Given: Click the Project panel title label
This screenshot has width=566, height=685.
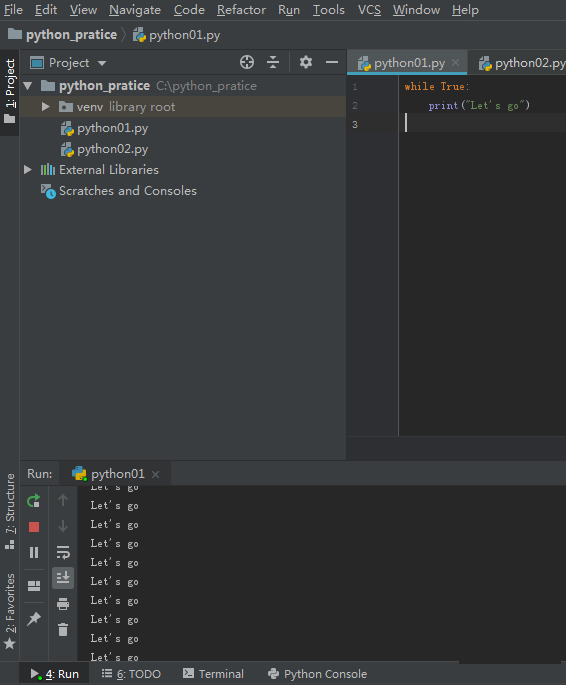Looking at the screenshot, I should tap(69, 63).
